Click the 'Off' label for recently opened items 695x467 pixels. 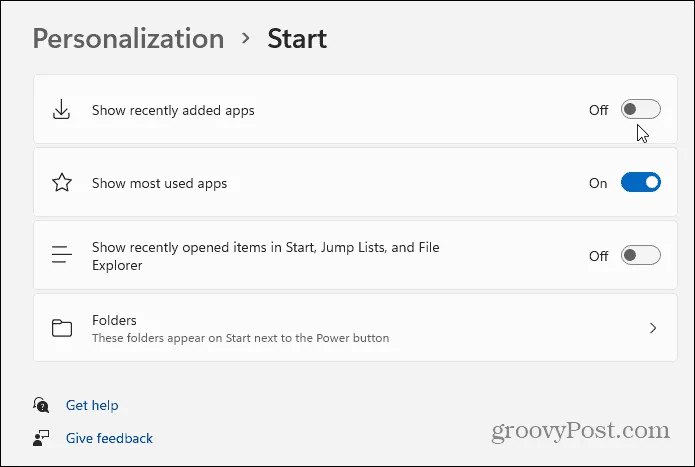point(598,256)
